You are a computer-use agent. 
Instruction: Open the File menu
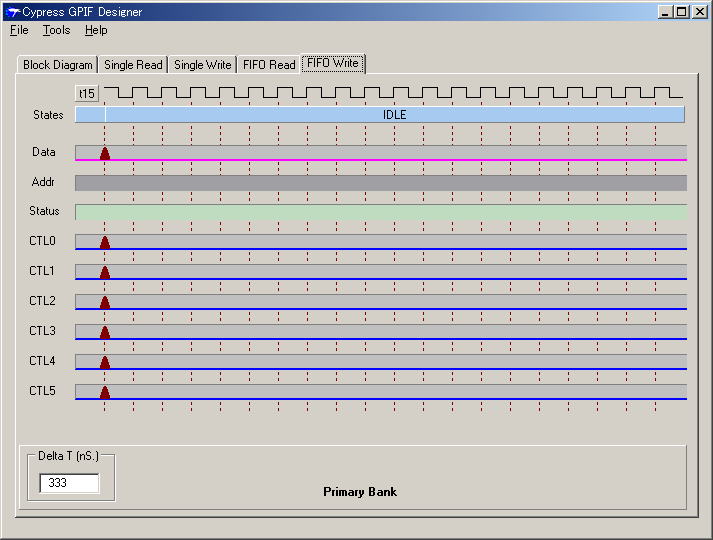pos(19,30)
